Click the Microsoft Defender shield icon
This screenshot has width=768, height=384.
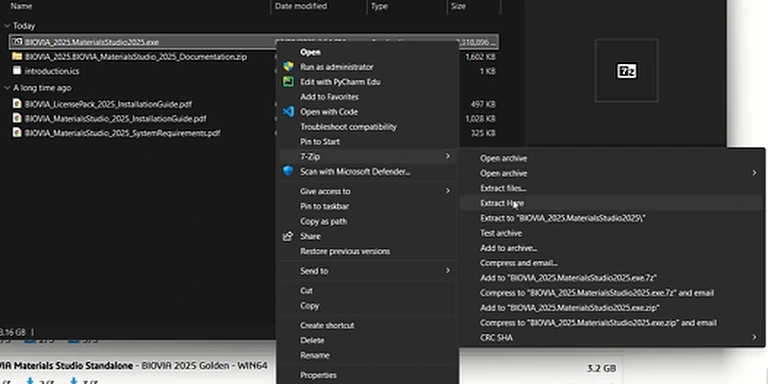(288, 171)
